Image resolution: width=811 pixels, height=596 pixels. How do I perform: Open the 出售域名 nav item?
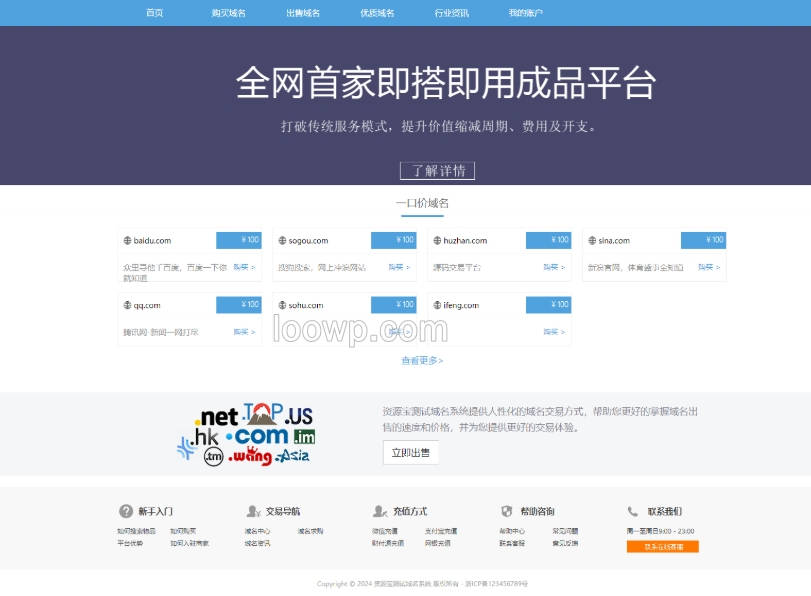(303, 13)
